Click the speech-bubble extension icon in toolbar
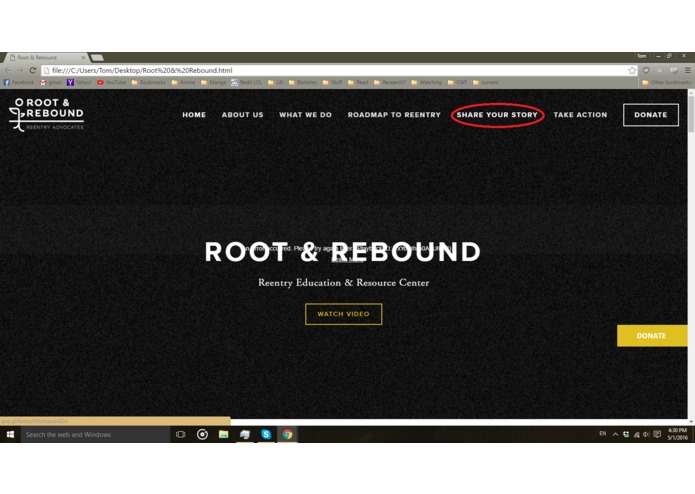Viewport: 695px width, 494px height. point(673,70)
